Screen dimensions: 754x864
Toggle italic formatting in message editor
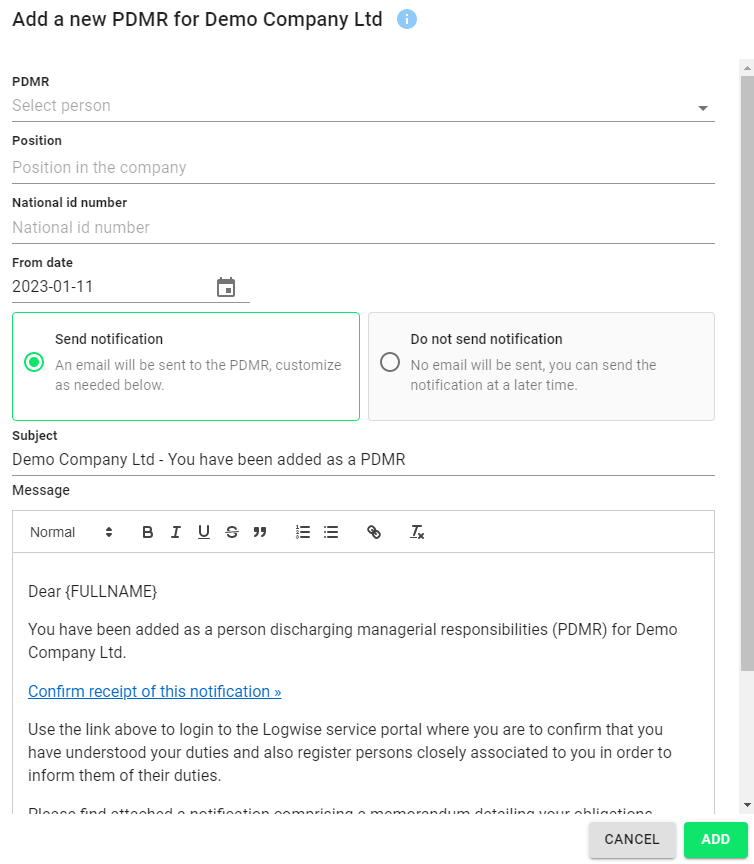pos(175,532)
